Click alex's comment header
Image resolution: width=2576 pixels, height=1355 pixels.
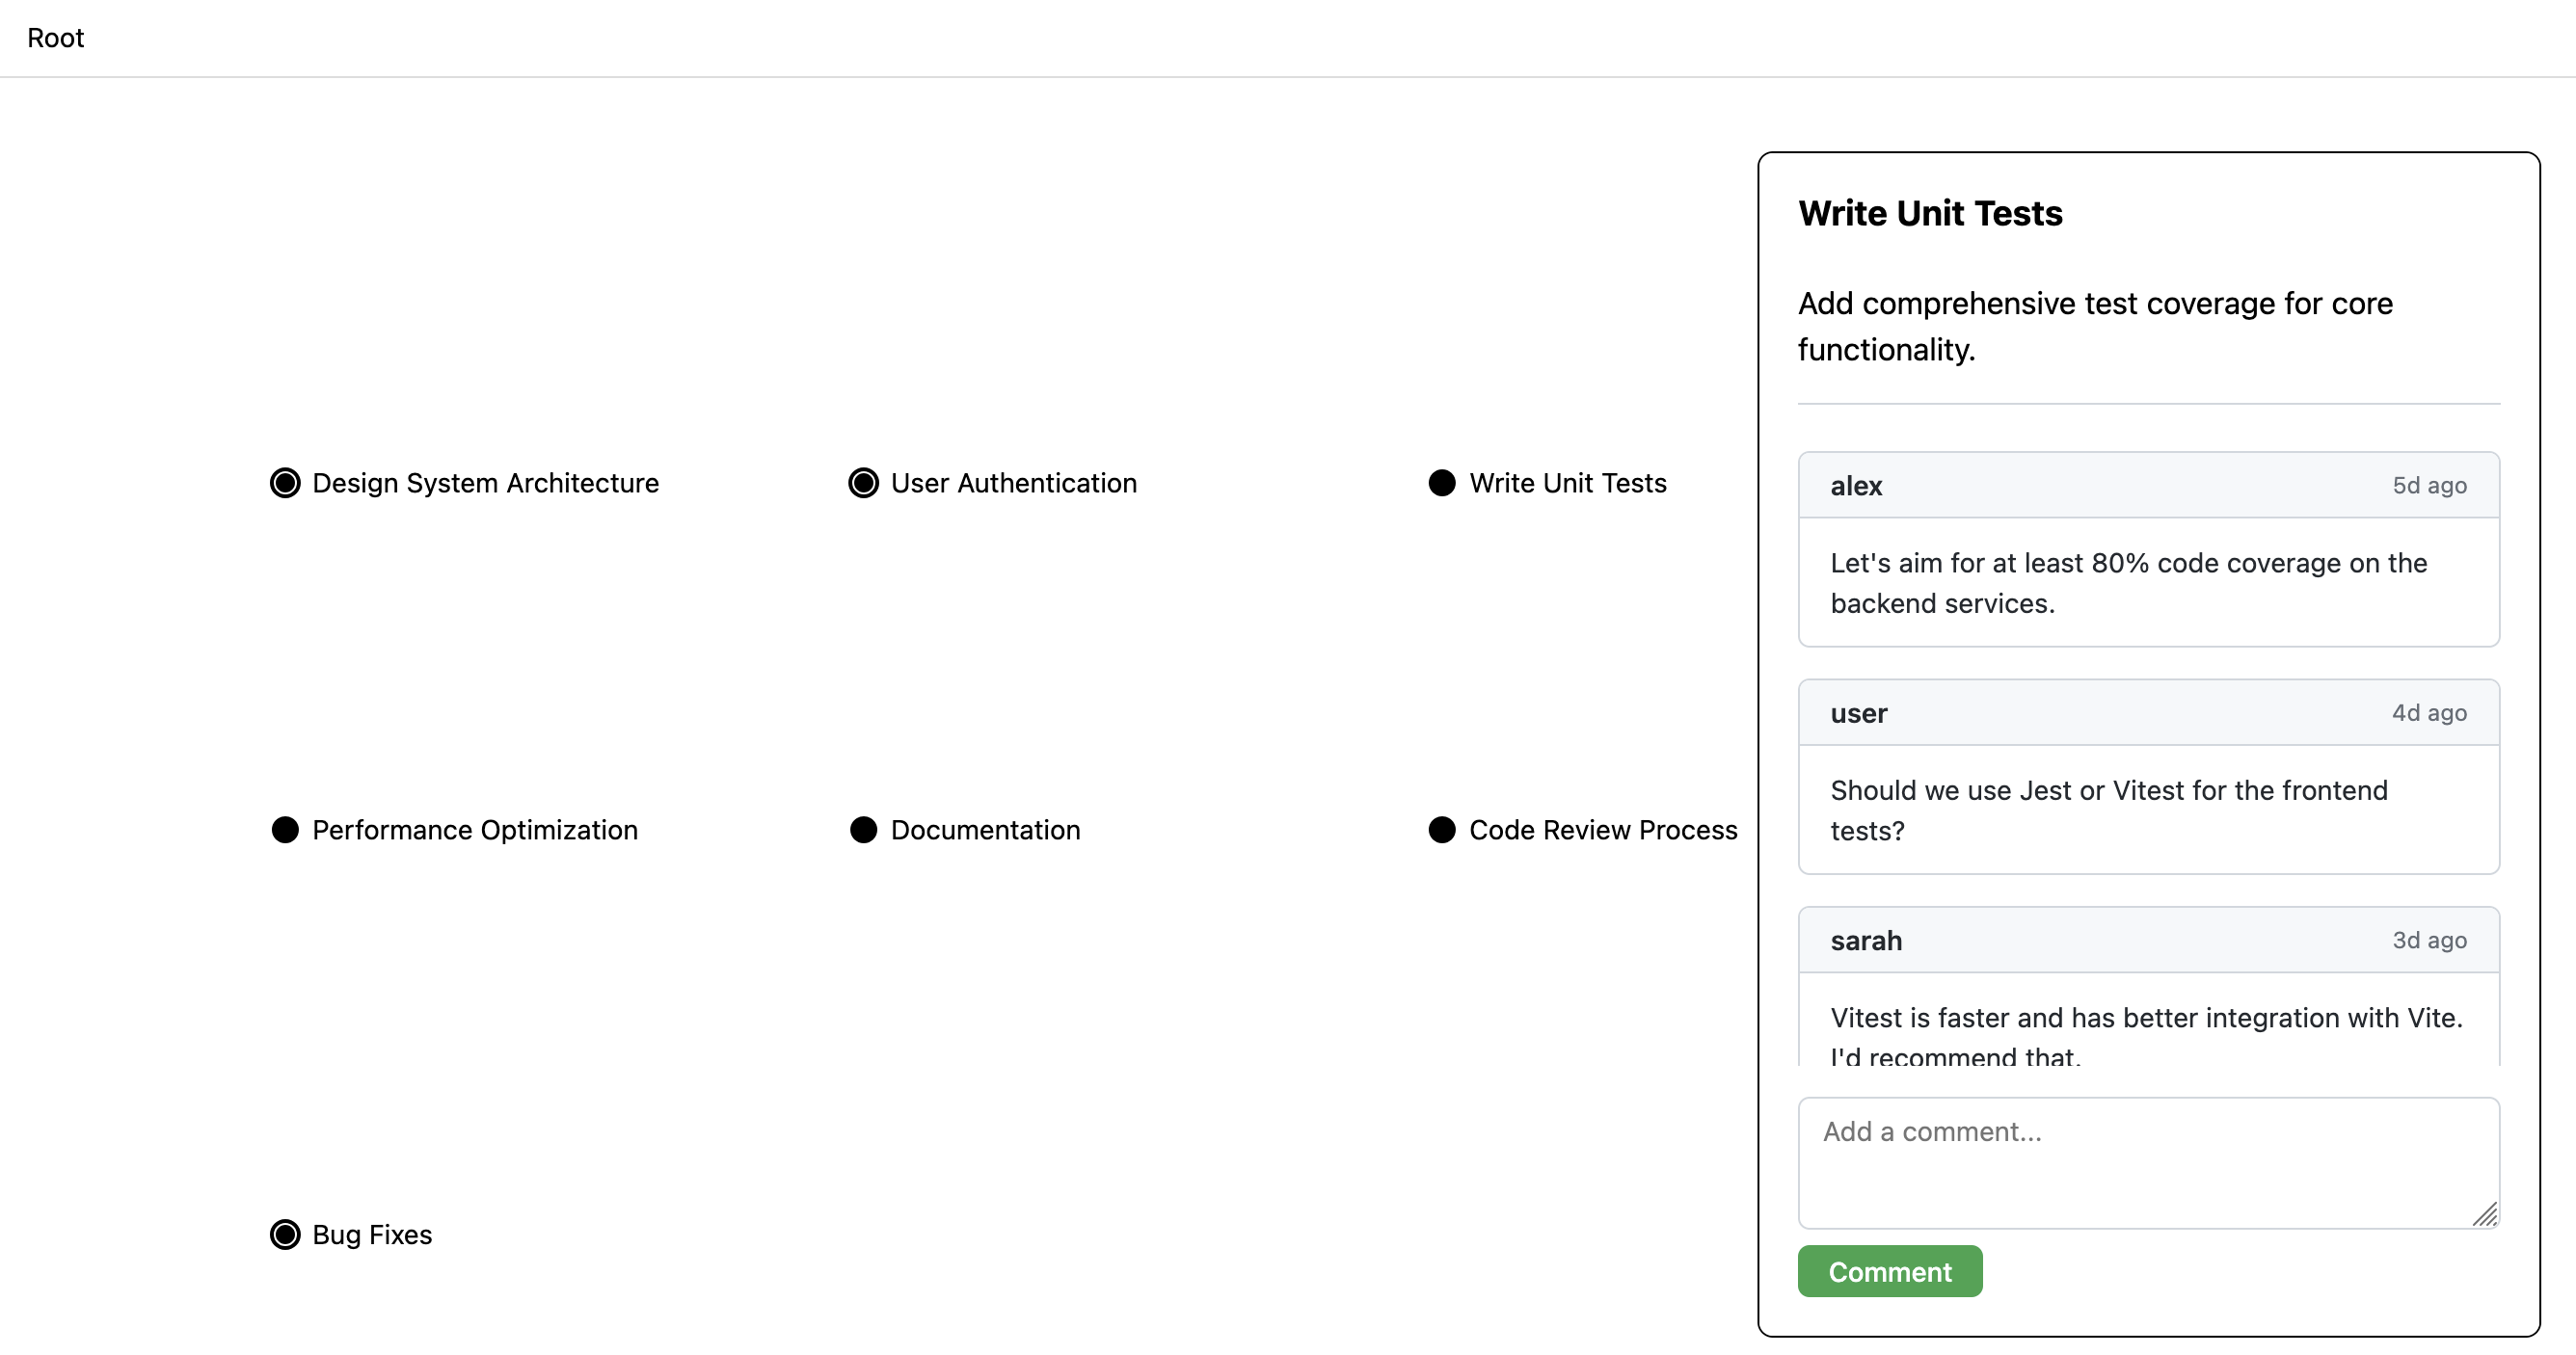(2148, 485)
